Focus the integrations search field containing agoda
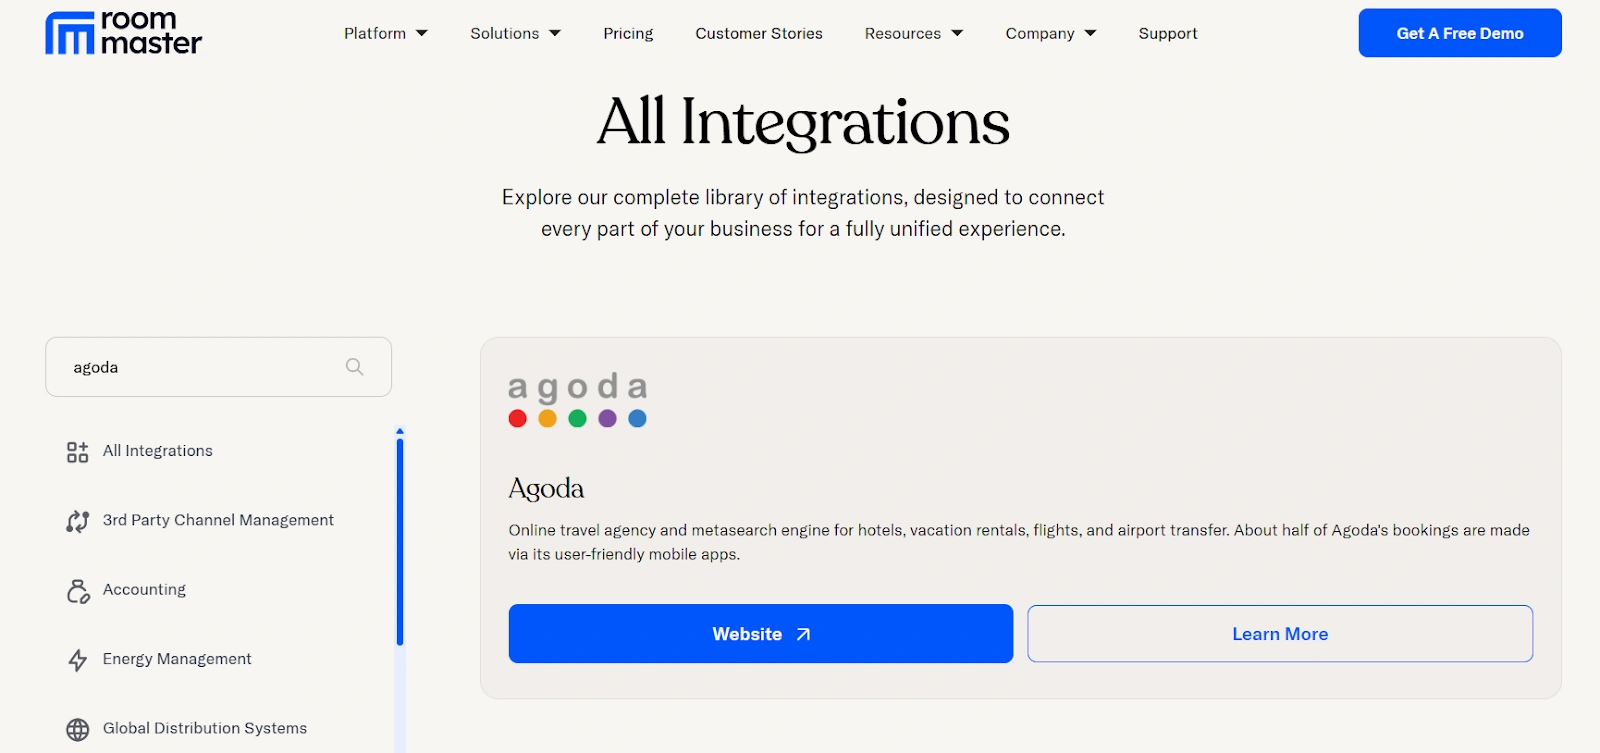 click(218, 367)
